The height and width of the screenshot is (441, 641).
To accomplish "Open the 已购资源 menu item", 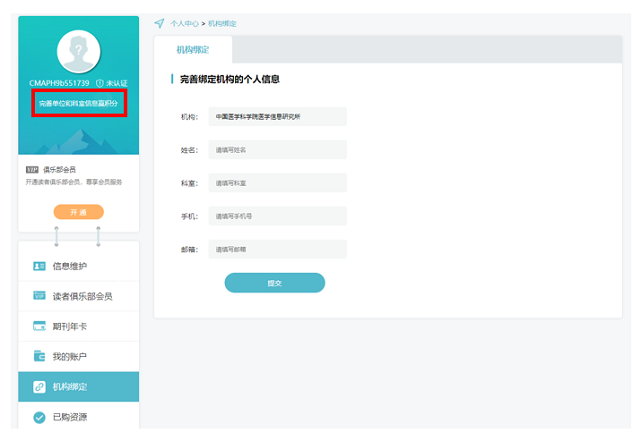I will pyautogui.click(x=78, y=417).
